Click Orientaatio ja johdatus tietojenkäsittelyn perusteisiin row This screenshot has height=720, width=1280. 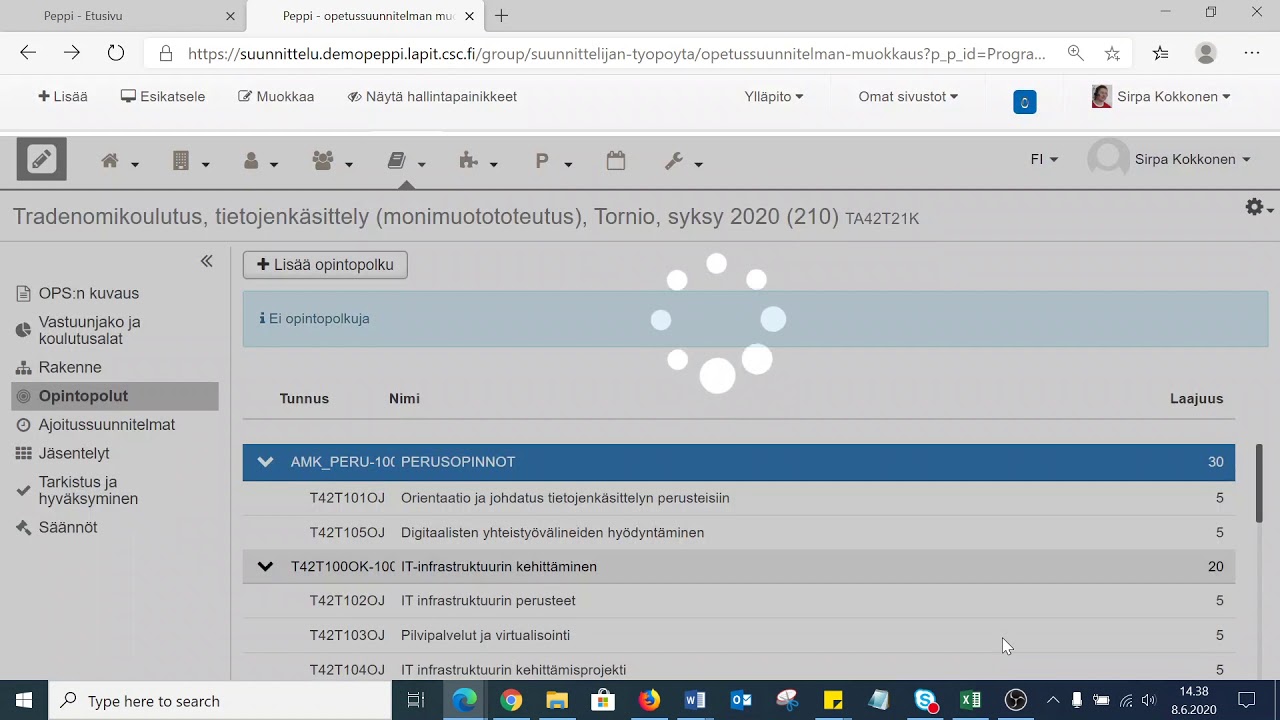pos(739,498)
